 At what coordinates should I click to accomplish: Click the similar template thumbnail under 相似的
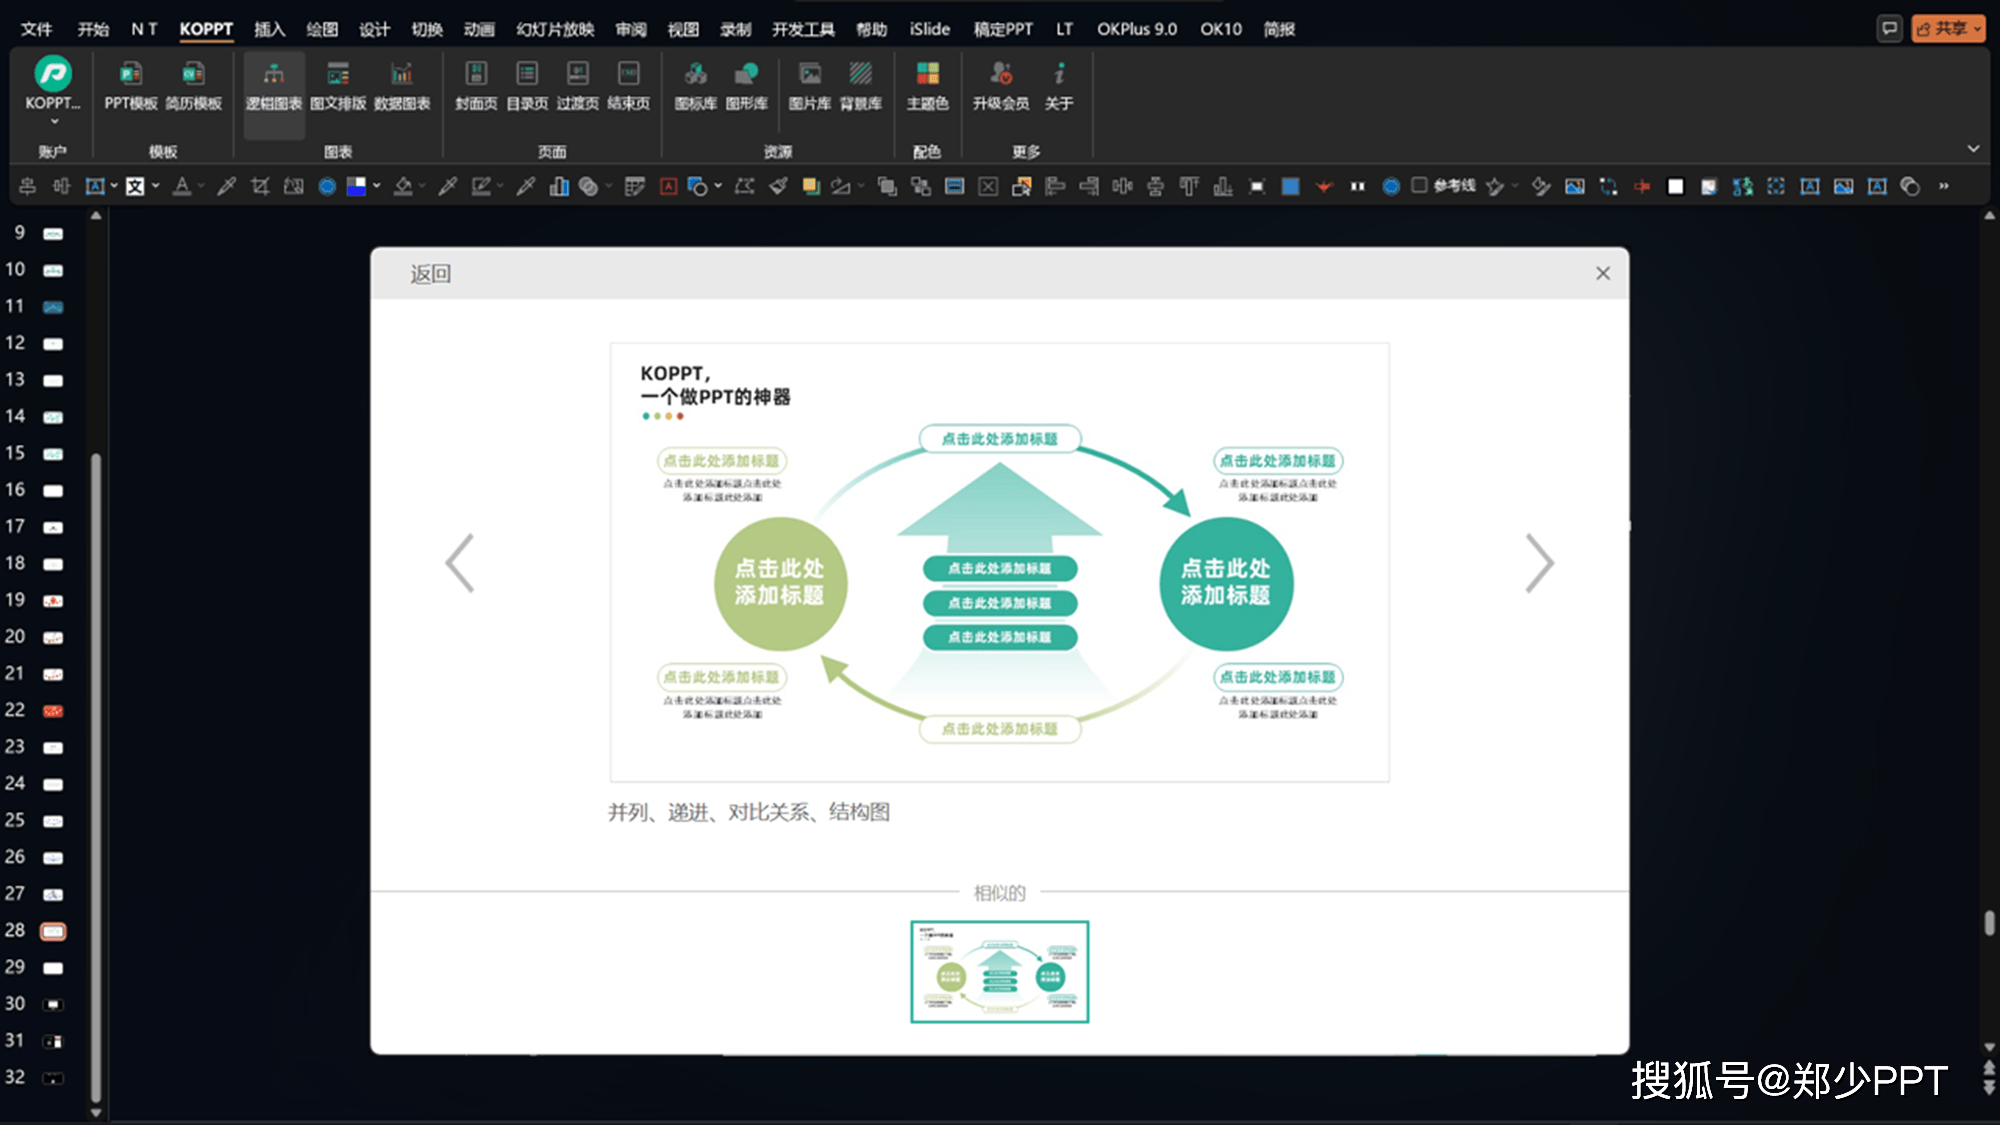click(x=999, y=971)
